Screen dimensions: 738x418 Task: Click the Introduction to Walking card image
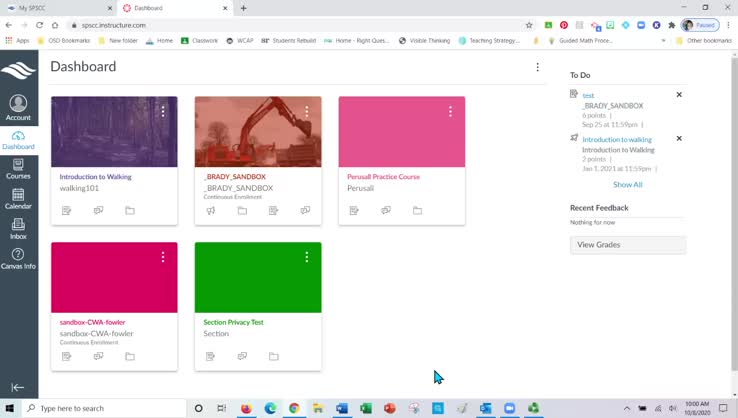click(114, 132)
